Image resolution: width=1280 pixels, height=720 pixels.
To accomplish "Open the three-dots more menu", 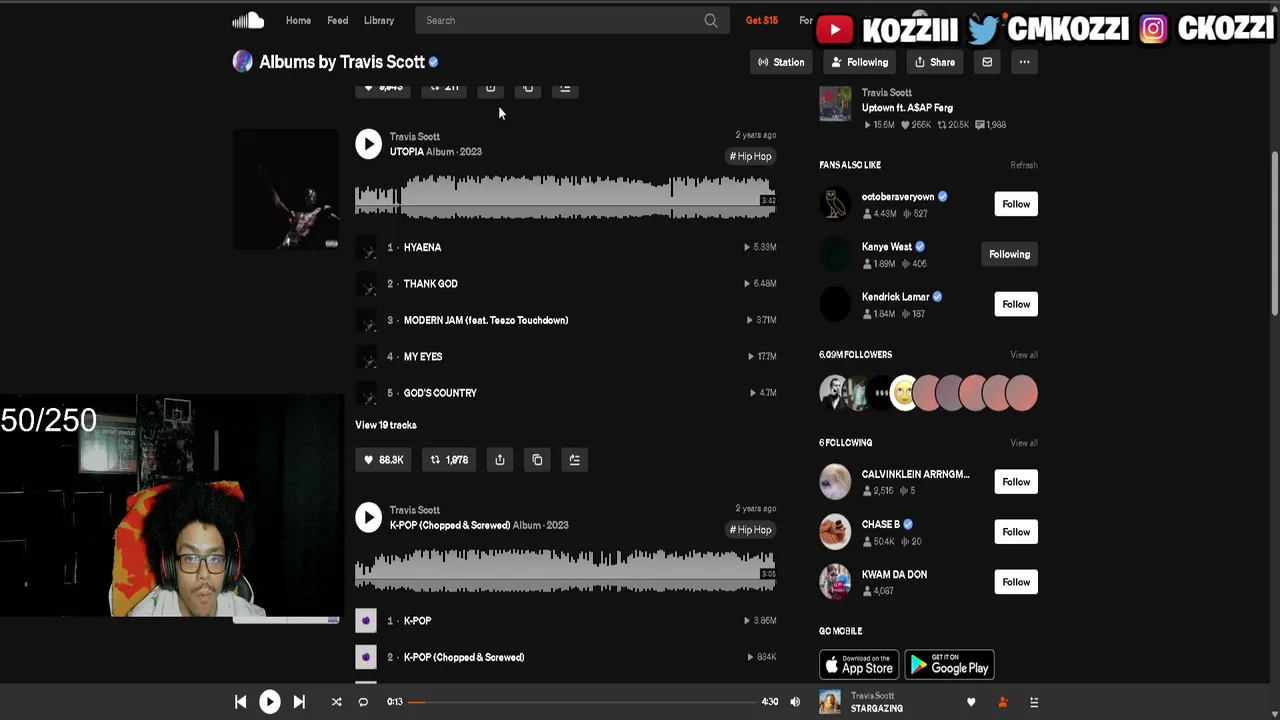I will 1024,62.
